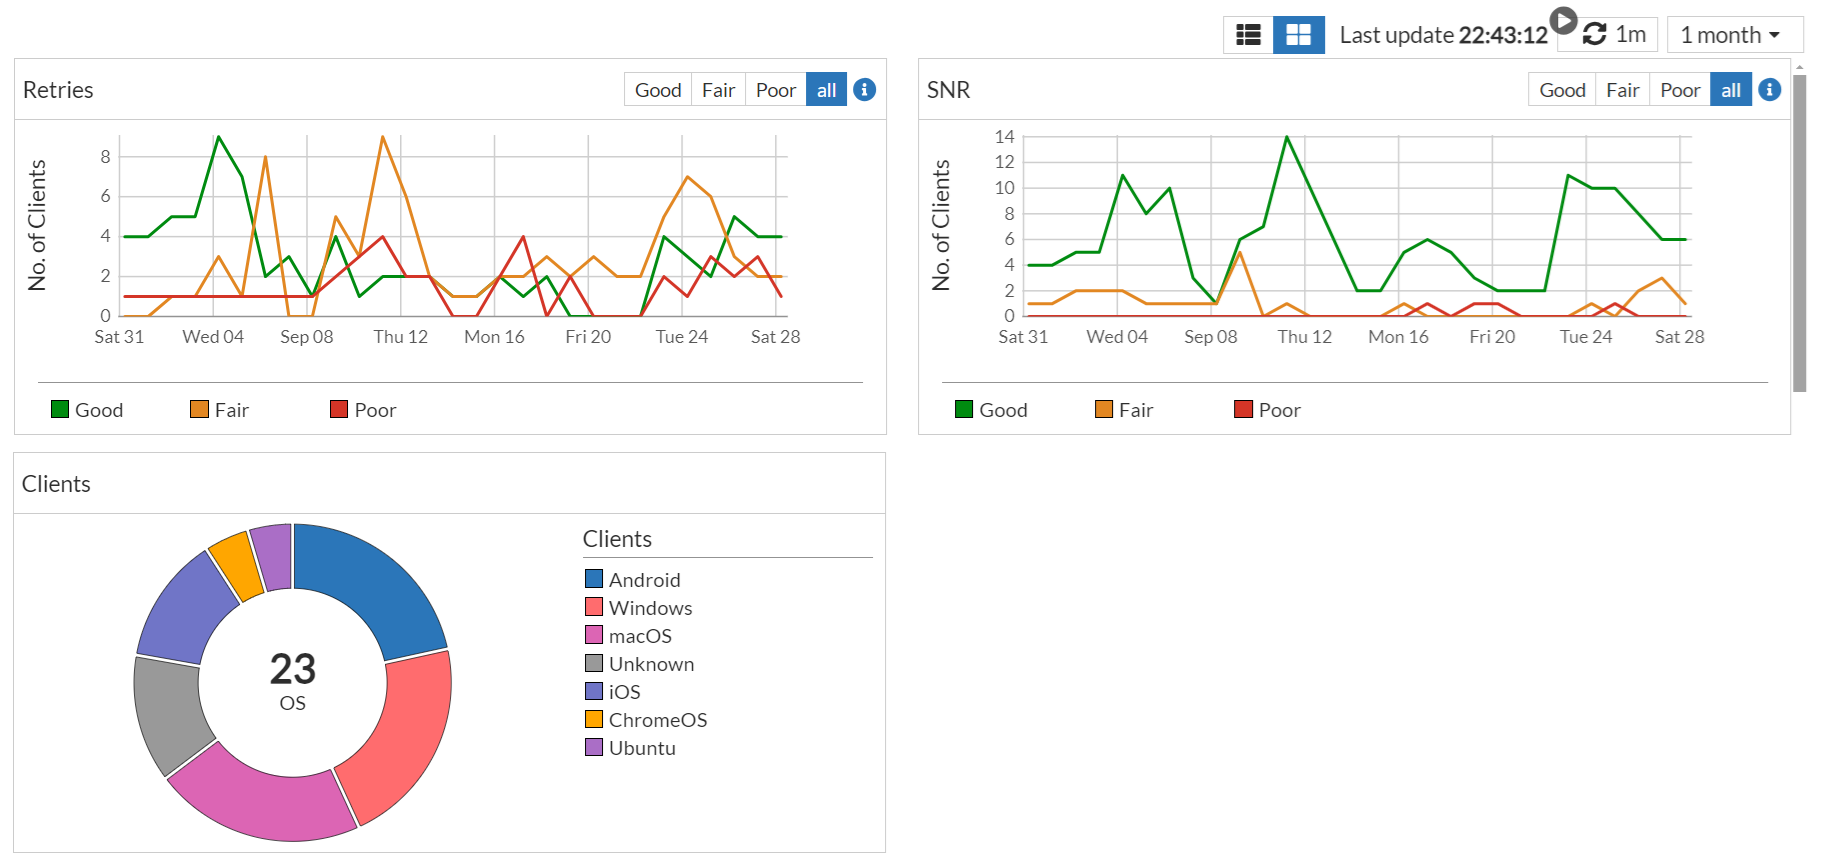Hide Poor series in Retries legend
The height and width of the screenshot is (856, 1822).
(363, 410)
